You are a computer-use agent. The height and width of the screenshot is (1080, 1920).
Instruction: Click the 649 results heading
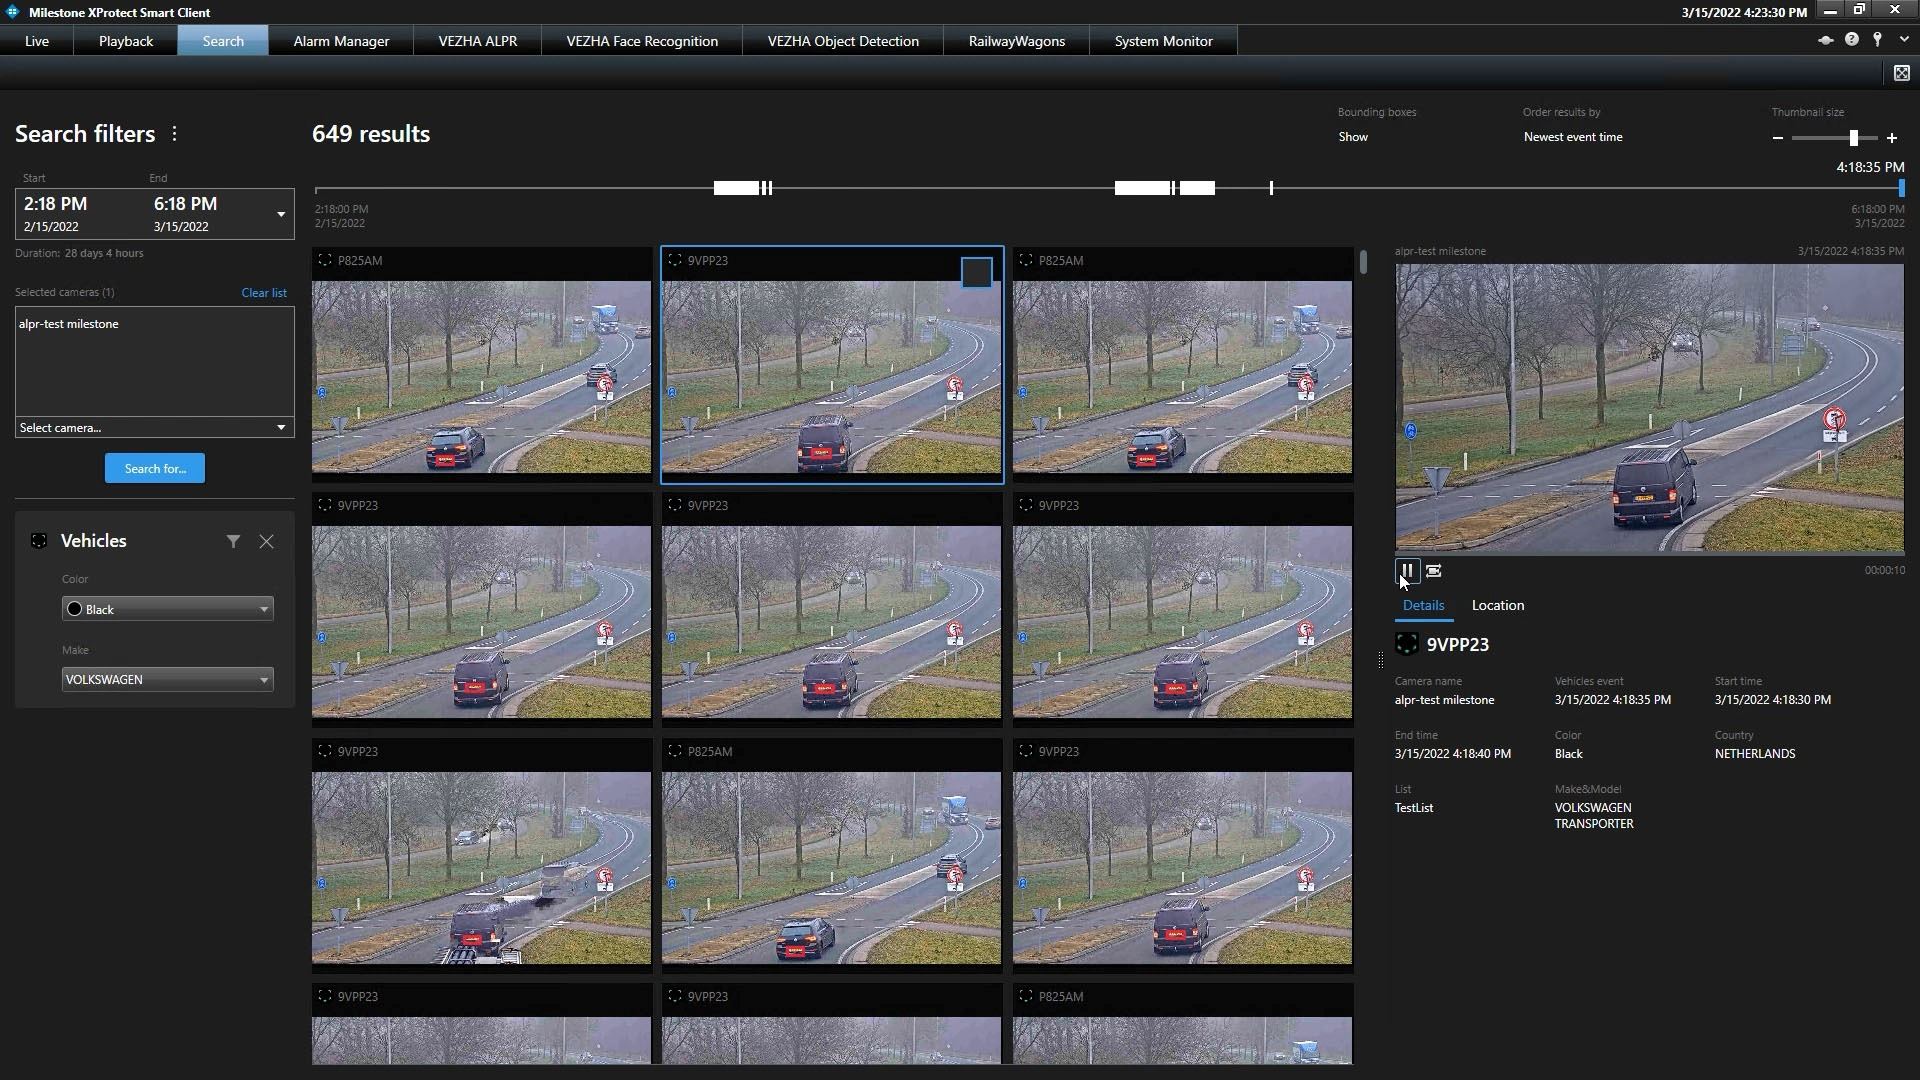pos(371,134)
